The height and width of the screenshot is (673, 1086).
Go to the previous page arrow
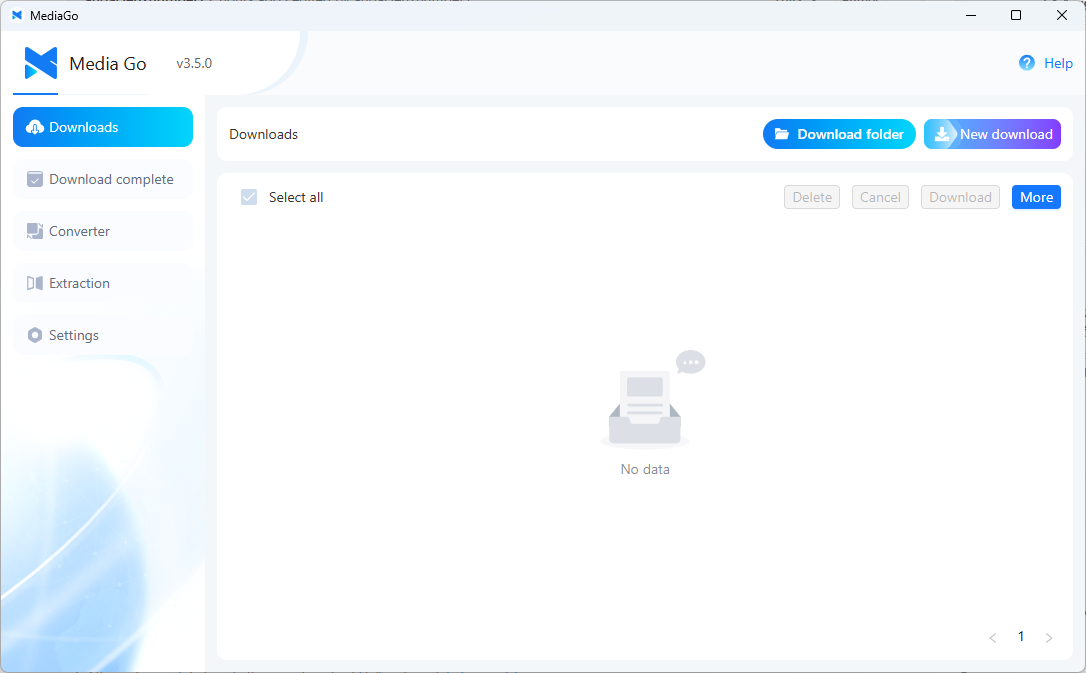(993, 637)
